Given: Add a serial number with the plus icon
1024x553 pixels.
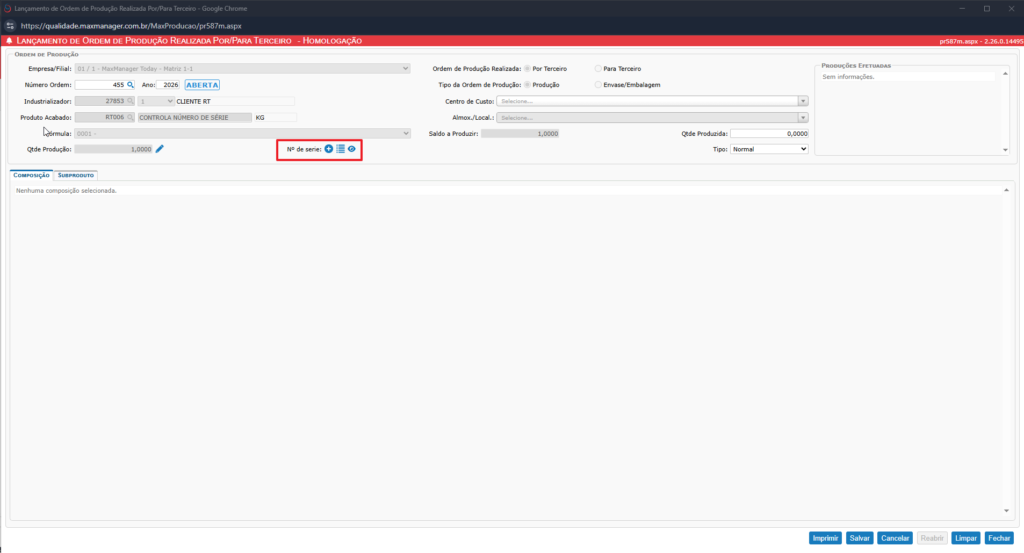Looking at the screenshot, I should 329,149.
